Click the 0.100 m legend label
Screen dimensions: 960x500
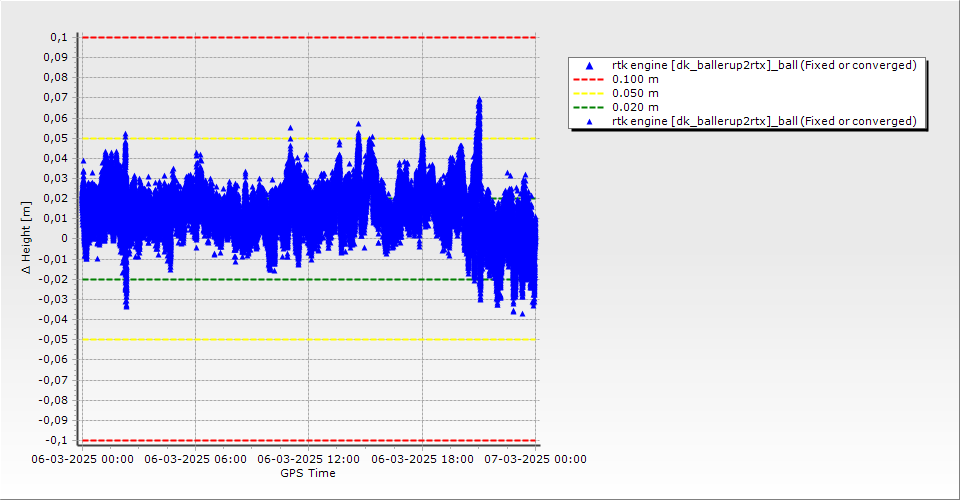pyautogui.click(x=635, y=79)
